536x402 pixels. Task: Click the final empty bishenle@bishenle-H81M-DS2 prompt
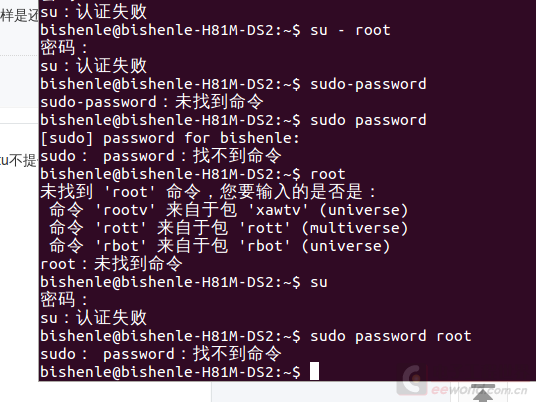coord(170,372)
